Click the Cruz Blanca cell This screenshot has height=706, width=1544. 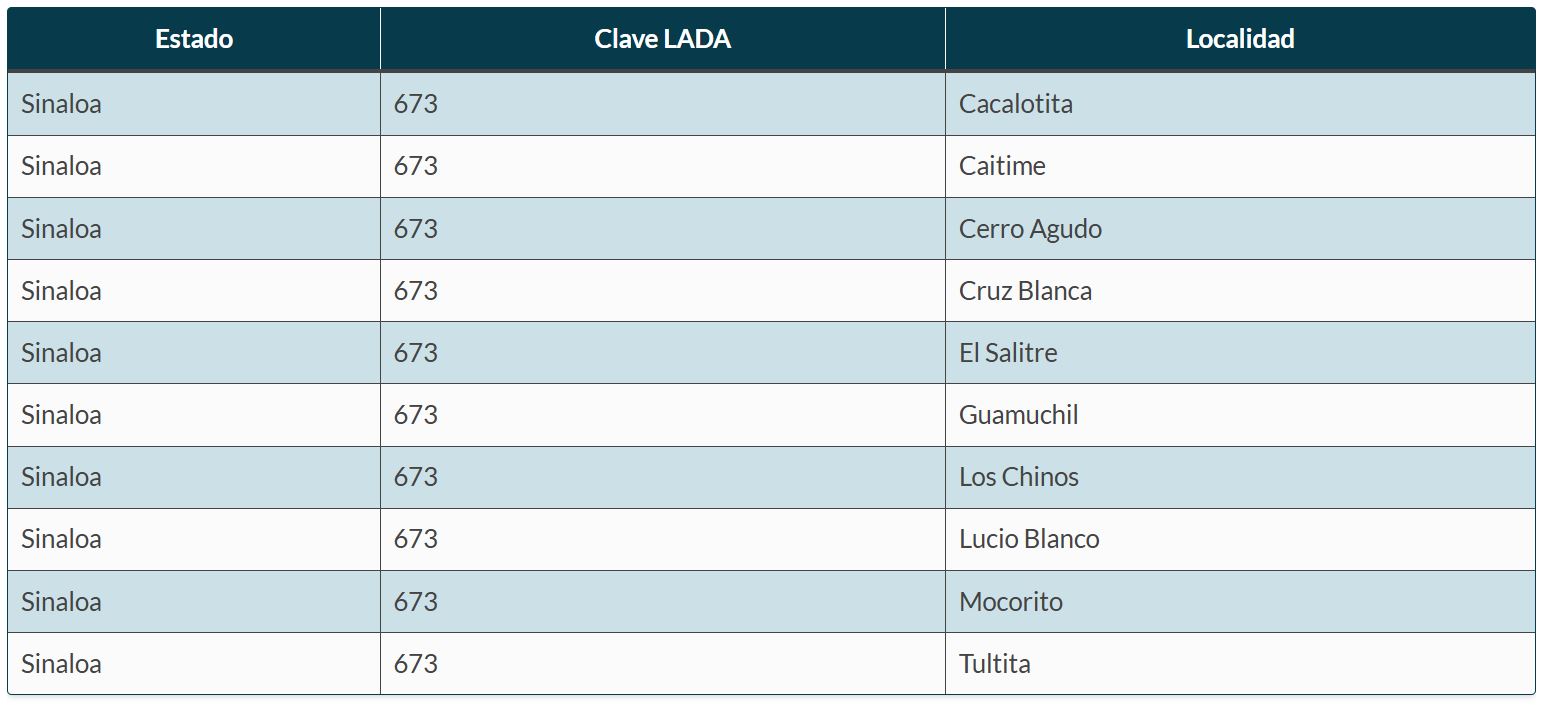coord(1025,291)
